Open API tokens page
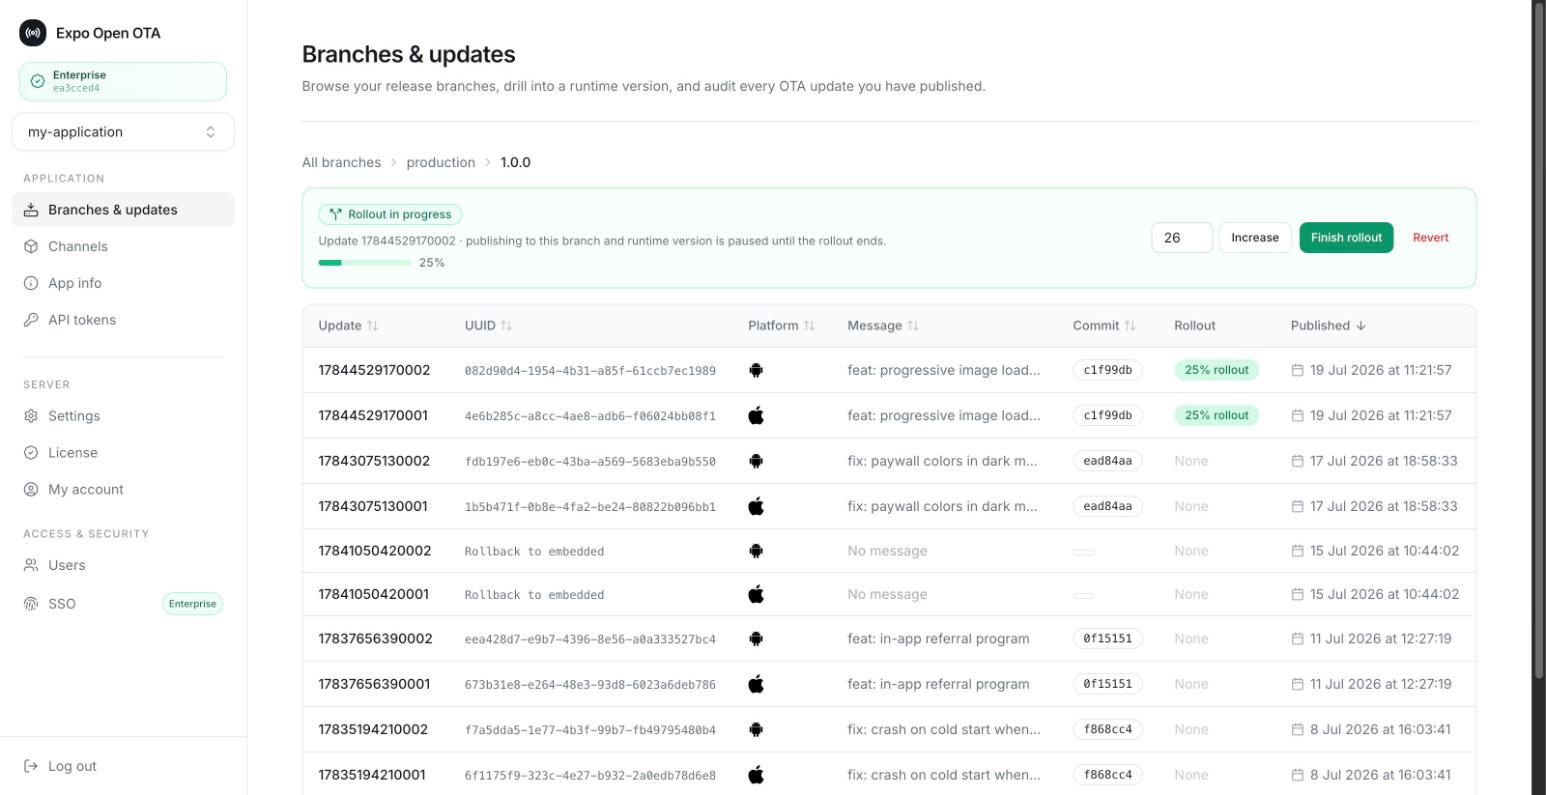This screenshot has width=1546, height=795. point(123,320)
